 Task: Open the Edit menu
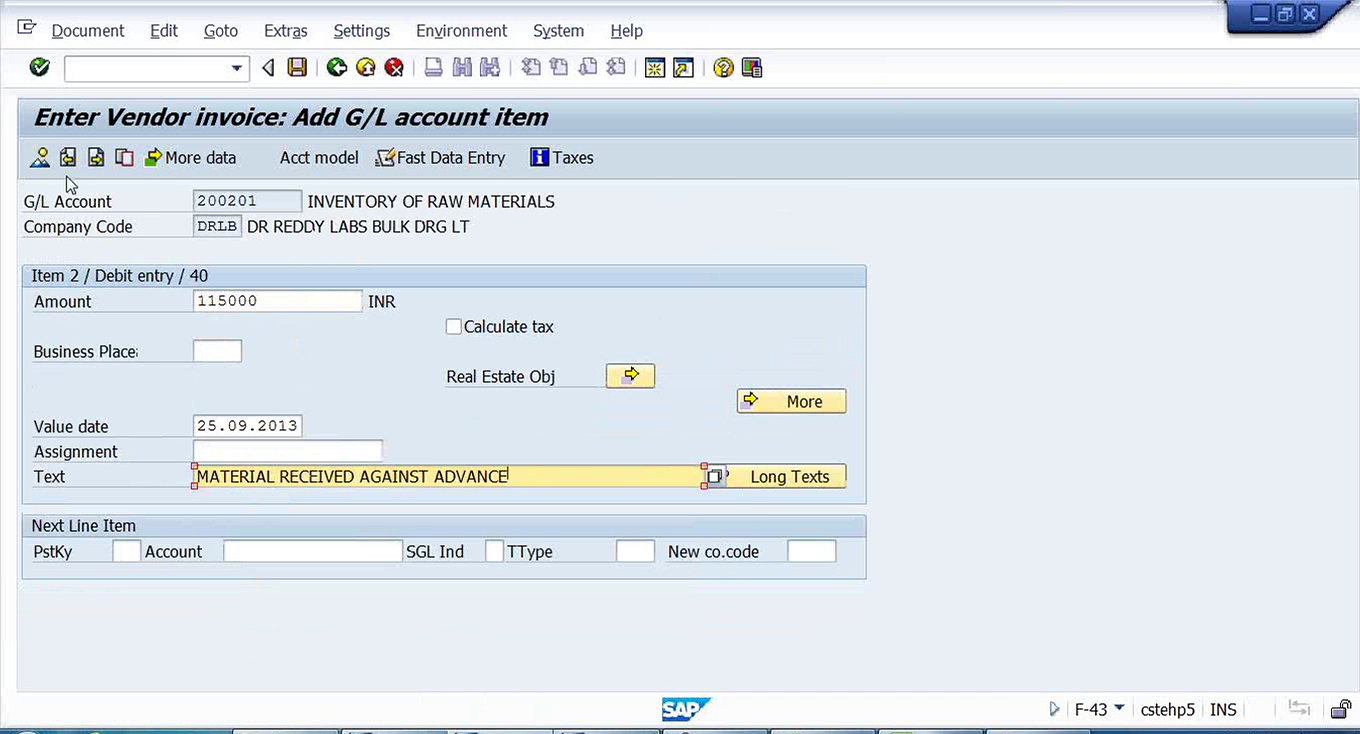click(x=164, y=30)
